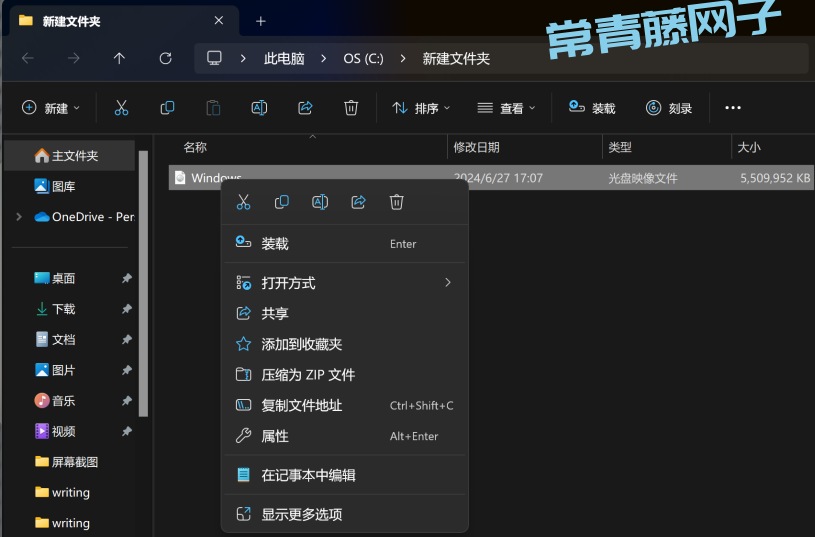The width and height of the screenshot is (815, 537).
Task: Click the toolbar delete trash icon
Action: (351, 108)
